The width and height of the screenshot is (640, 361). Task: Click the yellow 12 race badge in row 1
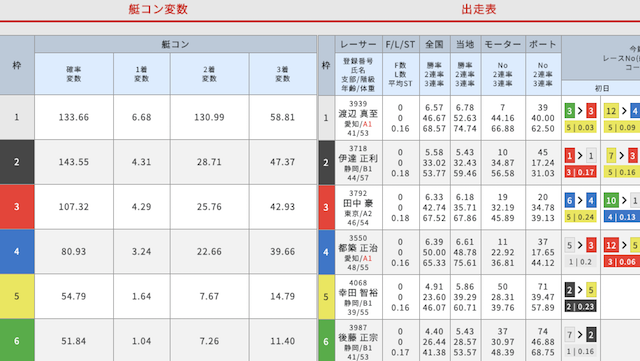(x=611, y=111)
